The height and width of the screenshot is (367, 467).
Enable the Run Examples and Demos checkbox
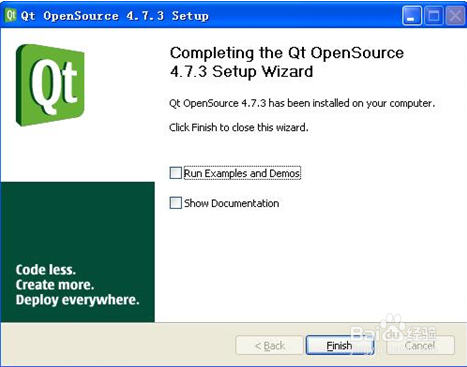coord(176,173)
